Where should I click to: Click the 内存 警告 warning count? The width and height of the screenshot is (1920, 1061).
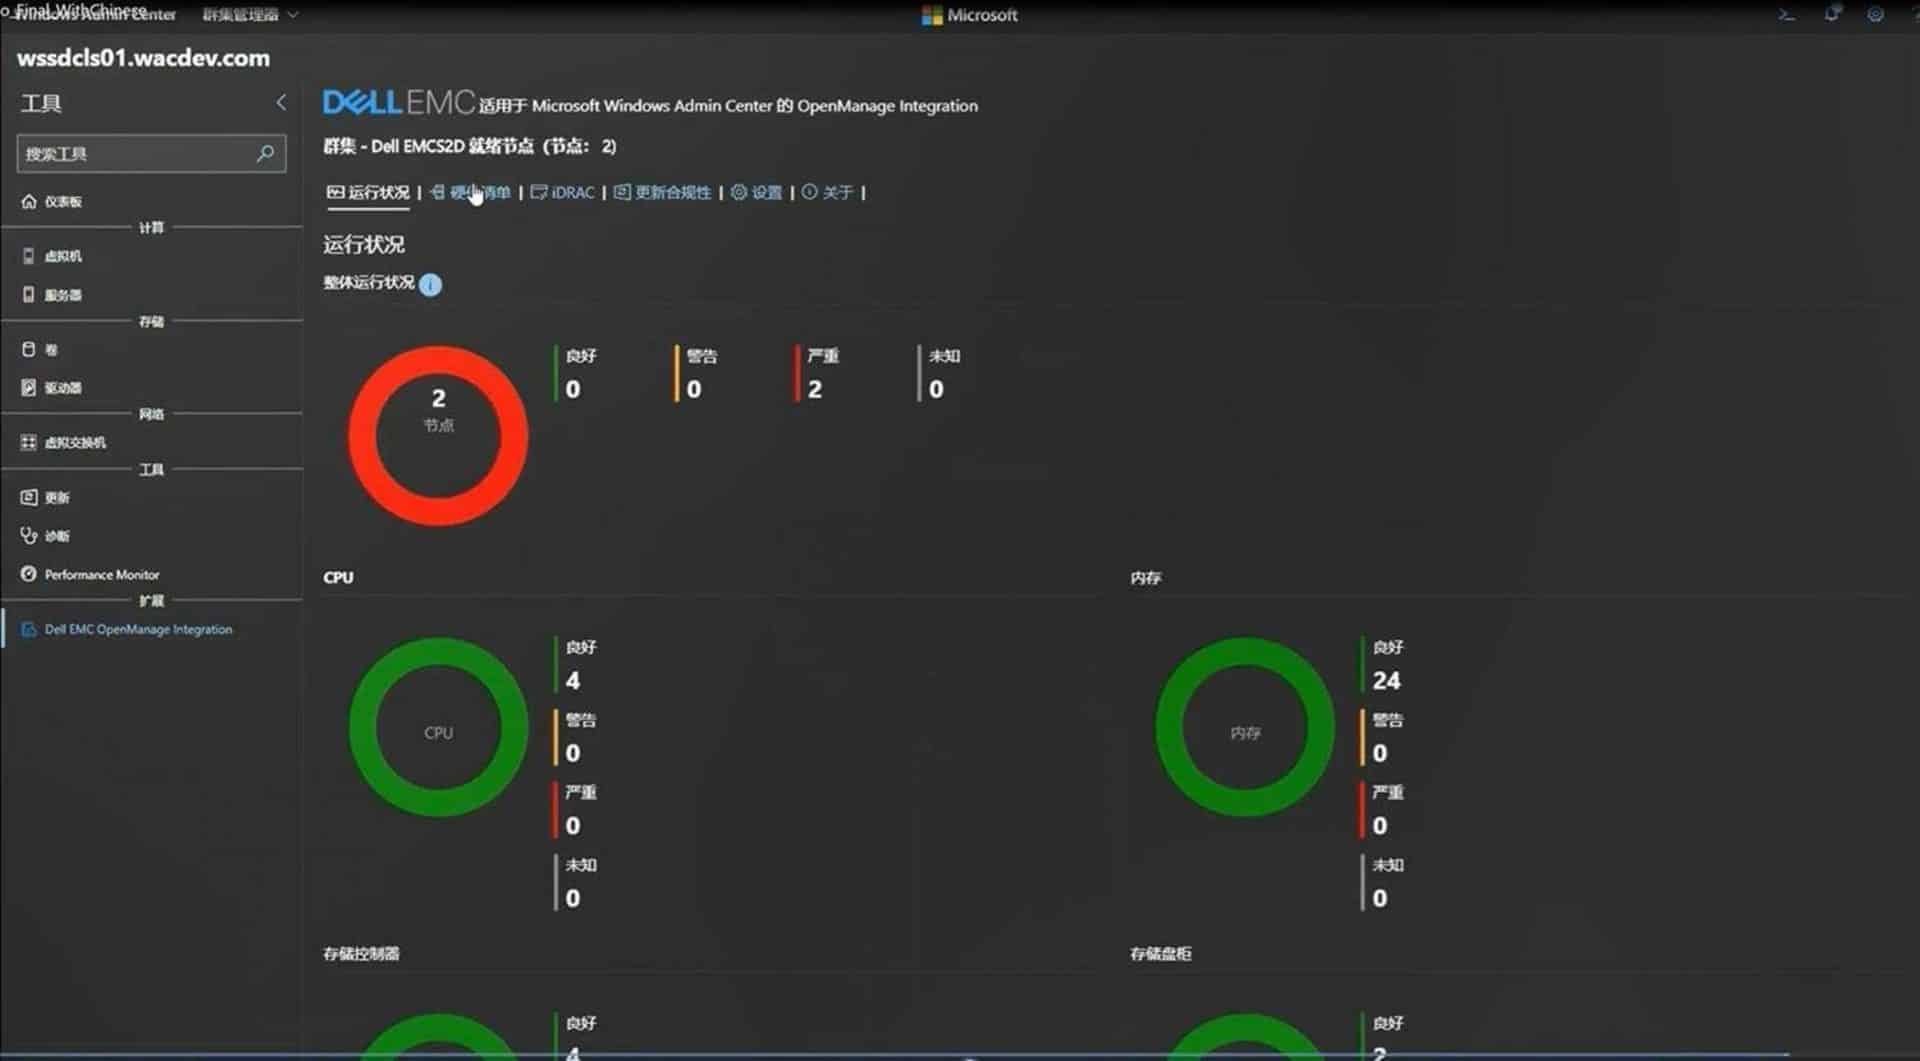click(1380, 753)
